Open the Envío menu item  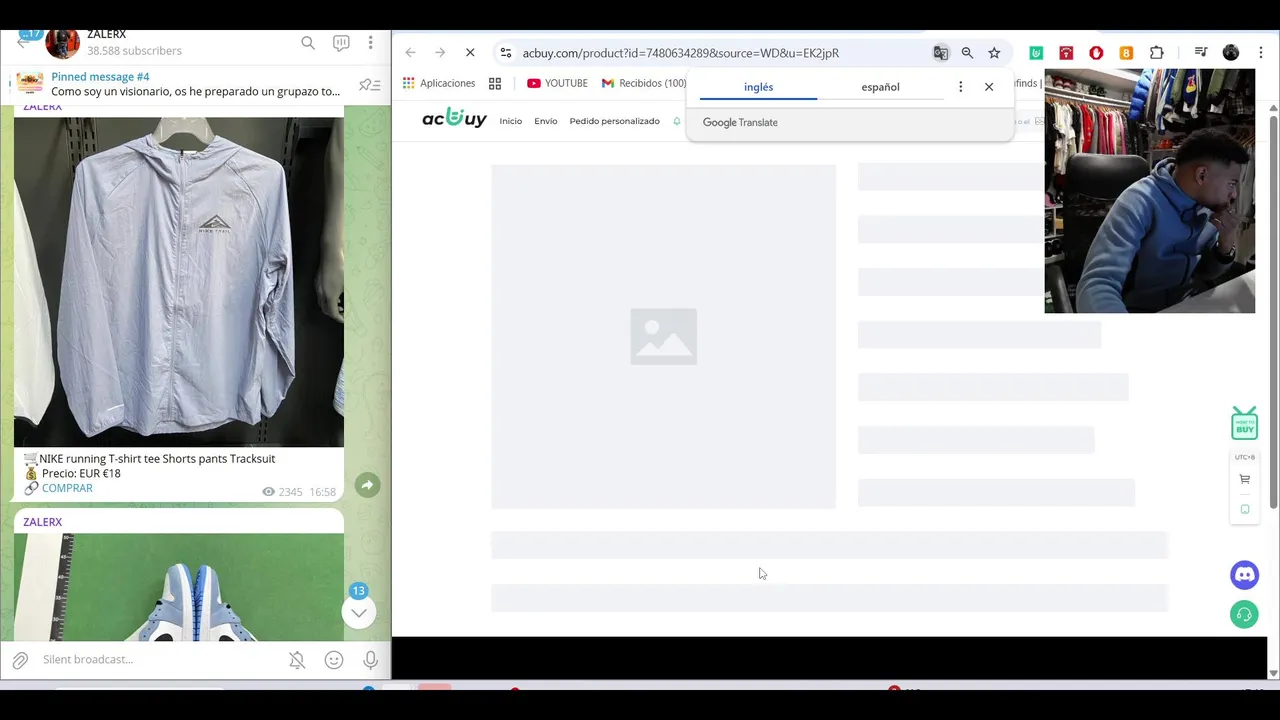(x=546, y=121)
